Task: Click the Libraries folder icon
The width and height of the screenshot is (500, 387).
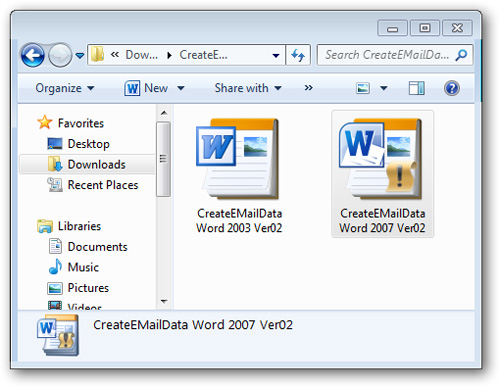Action: pyautogui.click(x=45, y=226)
